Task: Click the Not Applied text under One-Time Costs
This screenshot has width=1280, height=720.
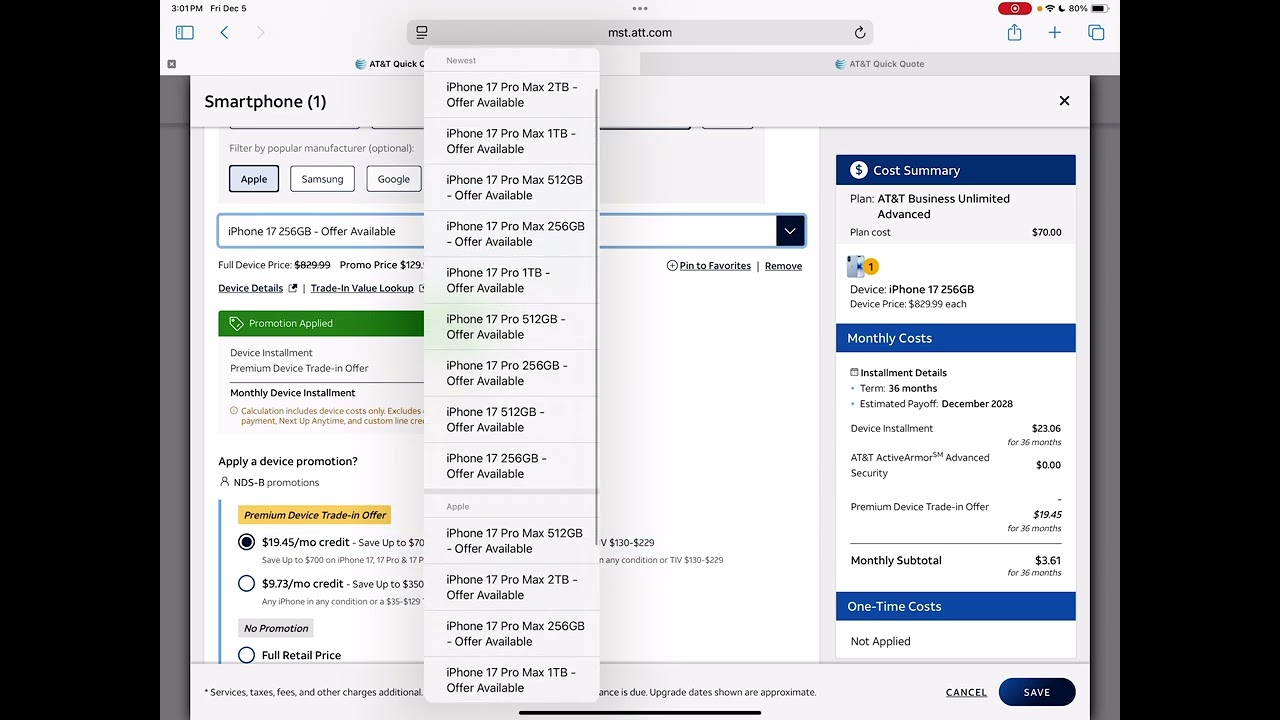Action: pos(880,641)
